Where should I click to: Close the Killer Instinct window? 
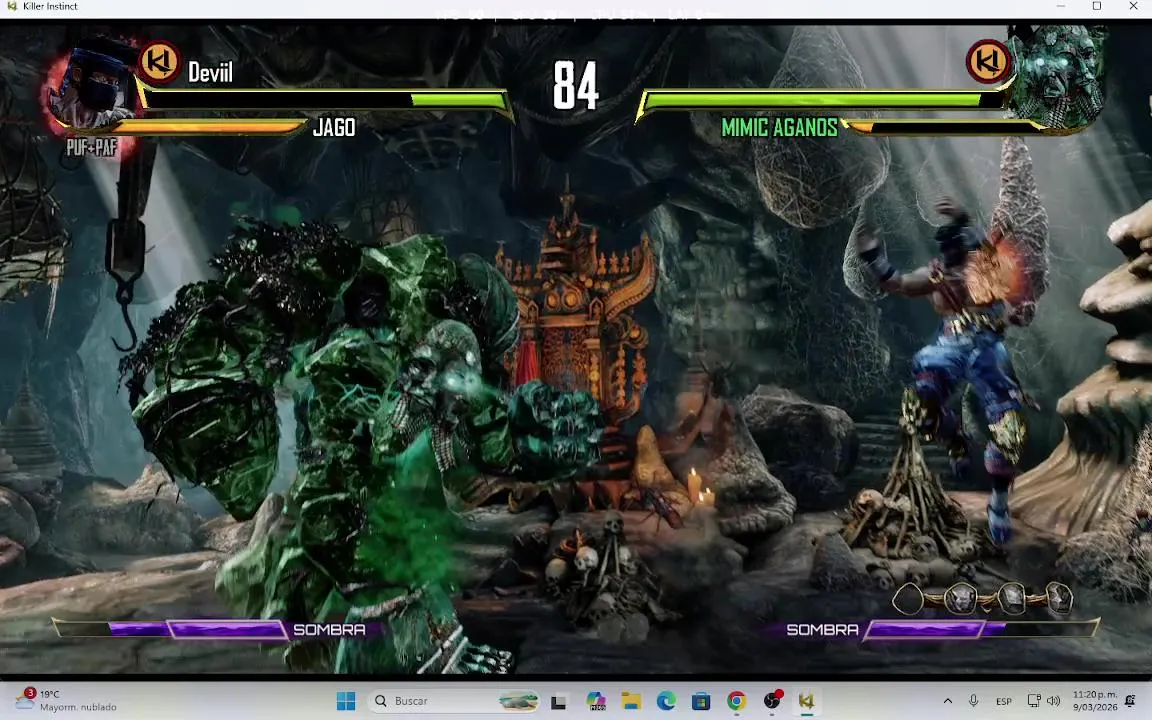1134,7
